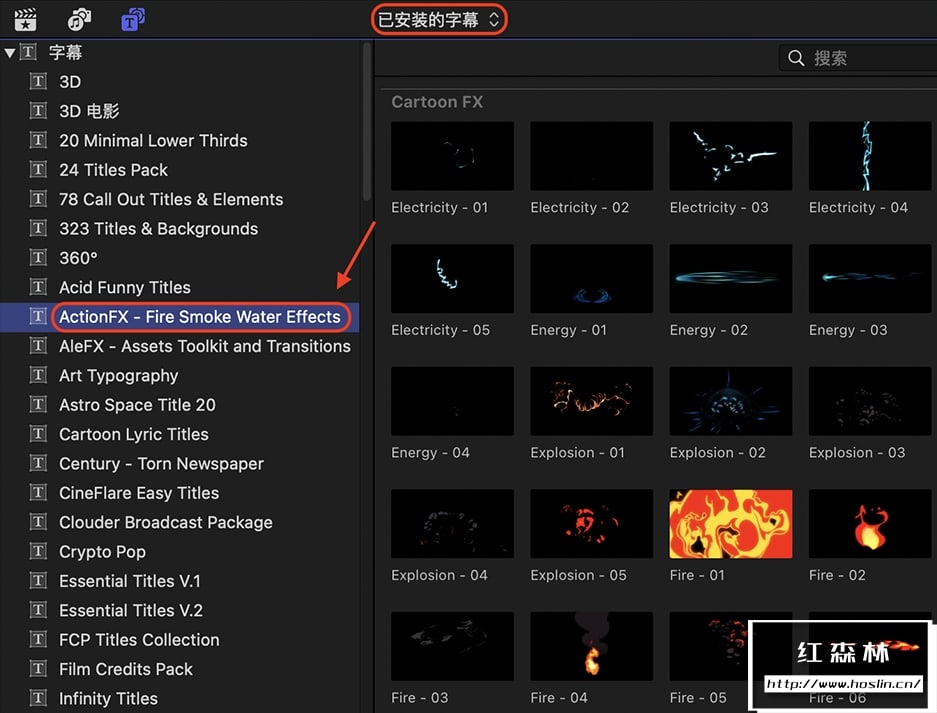The height and width of the screenshot is (713, 937).
Task: Select the Electricity - 05 thumbnail
Action: point(452,279)
